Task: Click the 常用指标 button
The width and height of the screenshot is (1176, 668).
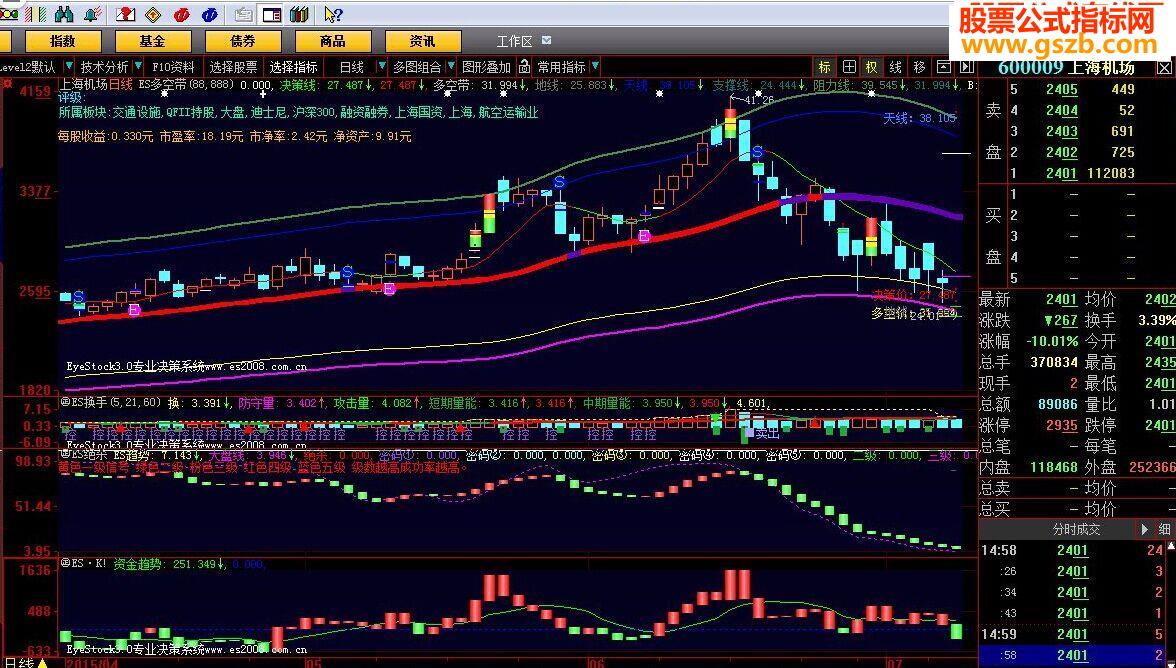Action: point(562,67)
